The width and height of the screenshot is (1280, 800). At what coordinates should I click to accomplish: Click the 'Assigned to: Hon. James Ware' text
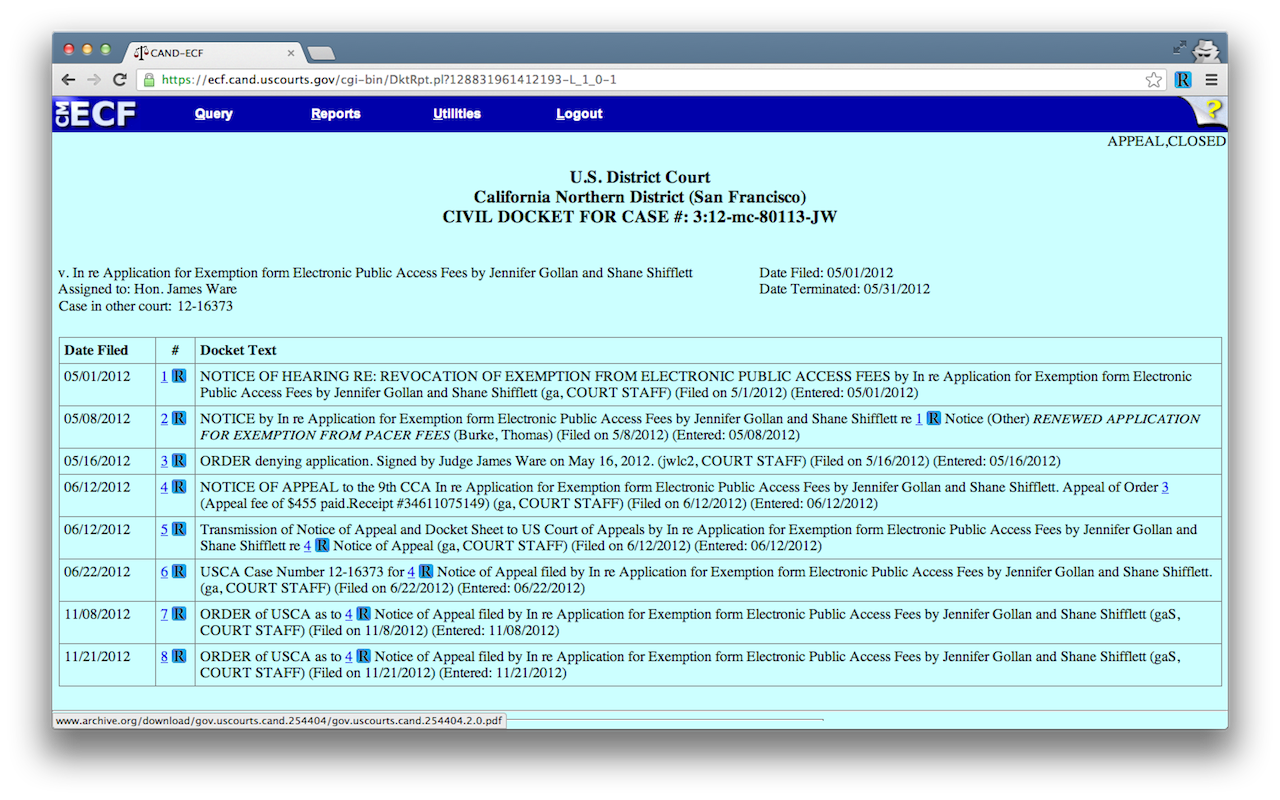click(x=148, y=289)
